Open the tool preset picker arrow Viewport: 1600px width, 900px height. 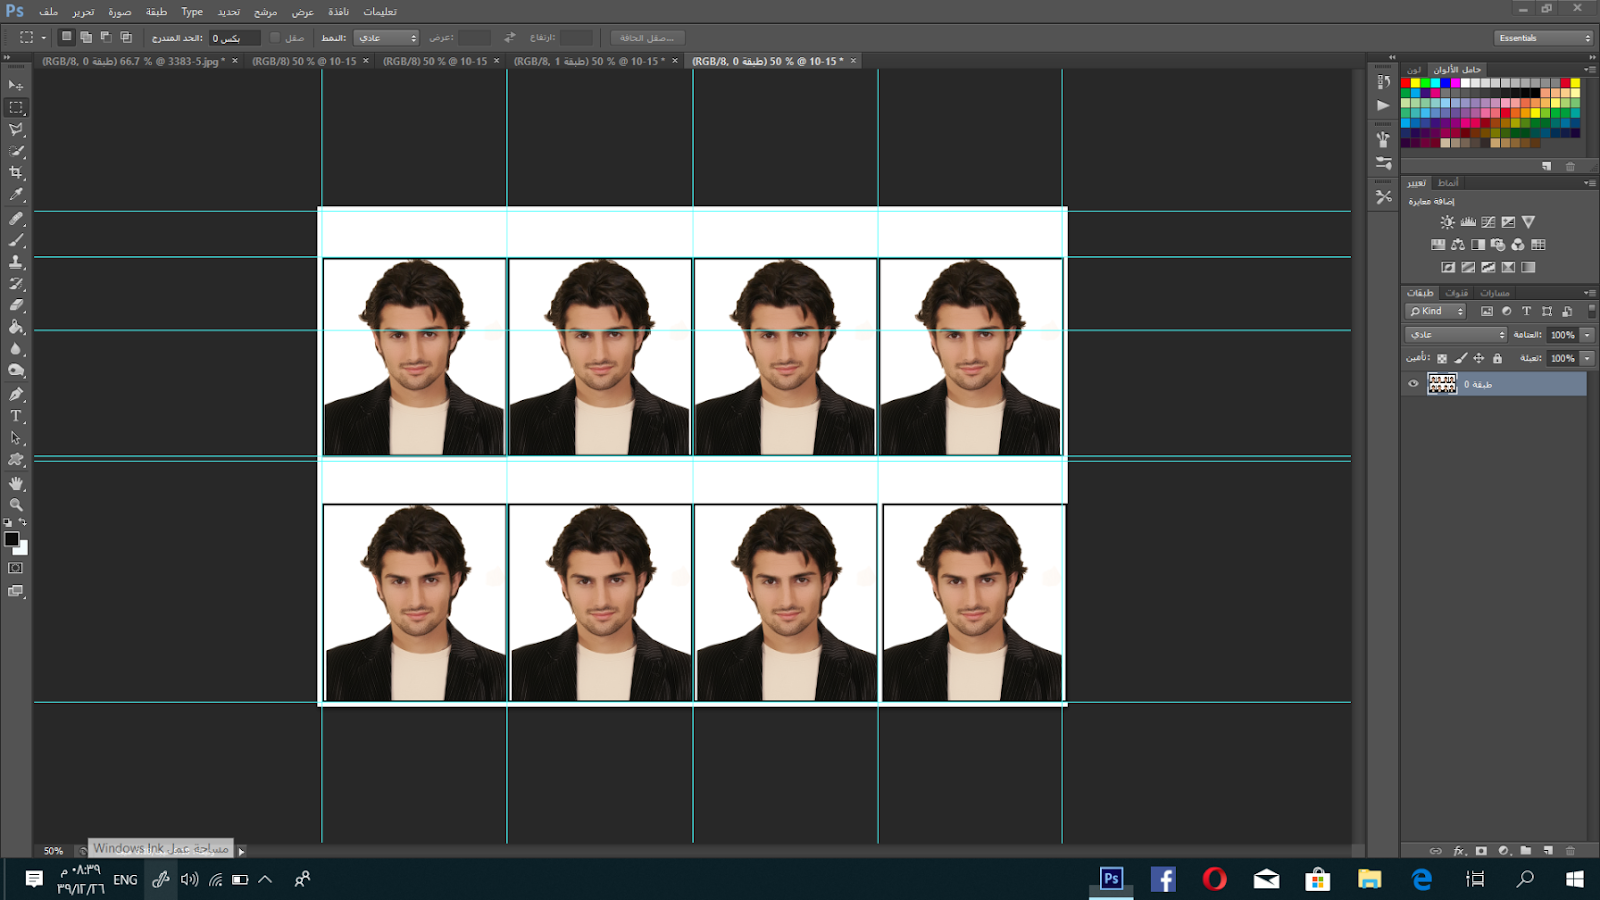coord(43,38)
